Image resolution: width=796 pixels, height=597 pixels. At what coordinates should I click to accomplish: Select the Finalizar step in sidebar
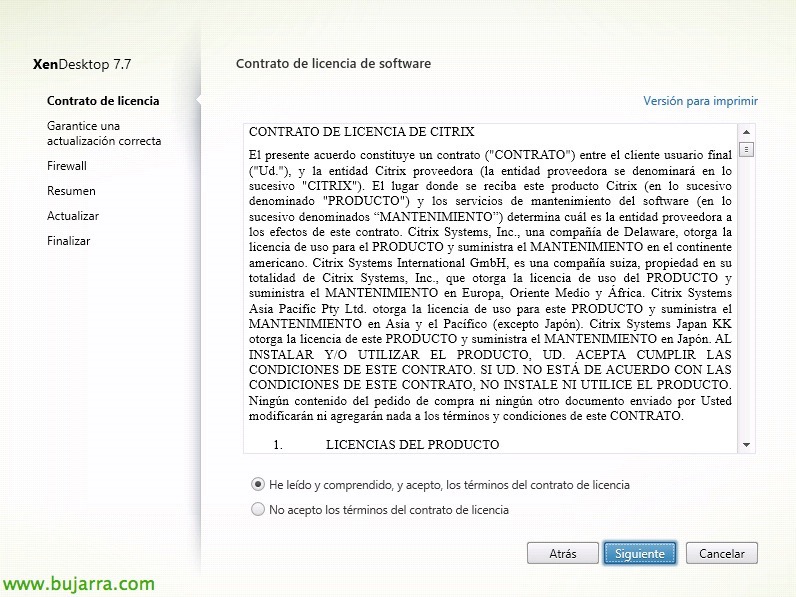click(x=69, y=241)
